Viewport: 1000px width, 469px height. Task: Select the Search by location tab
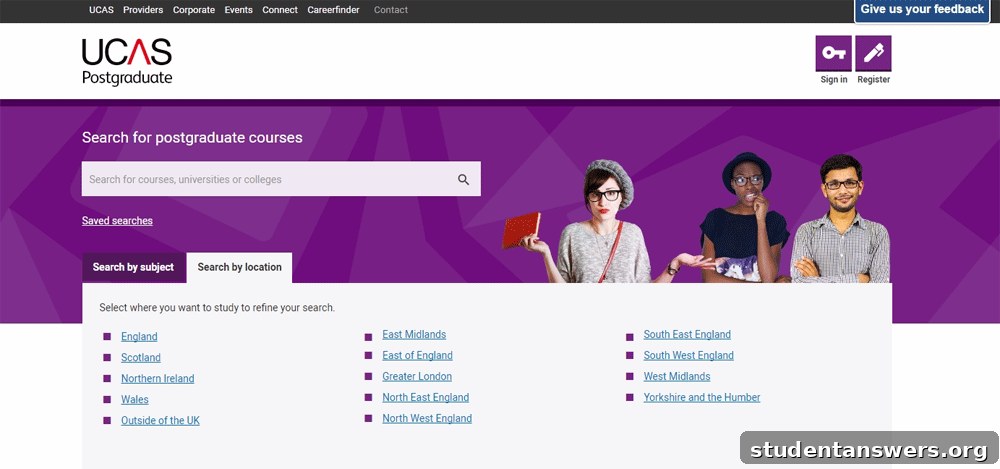[x=239, y=267]
